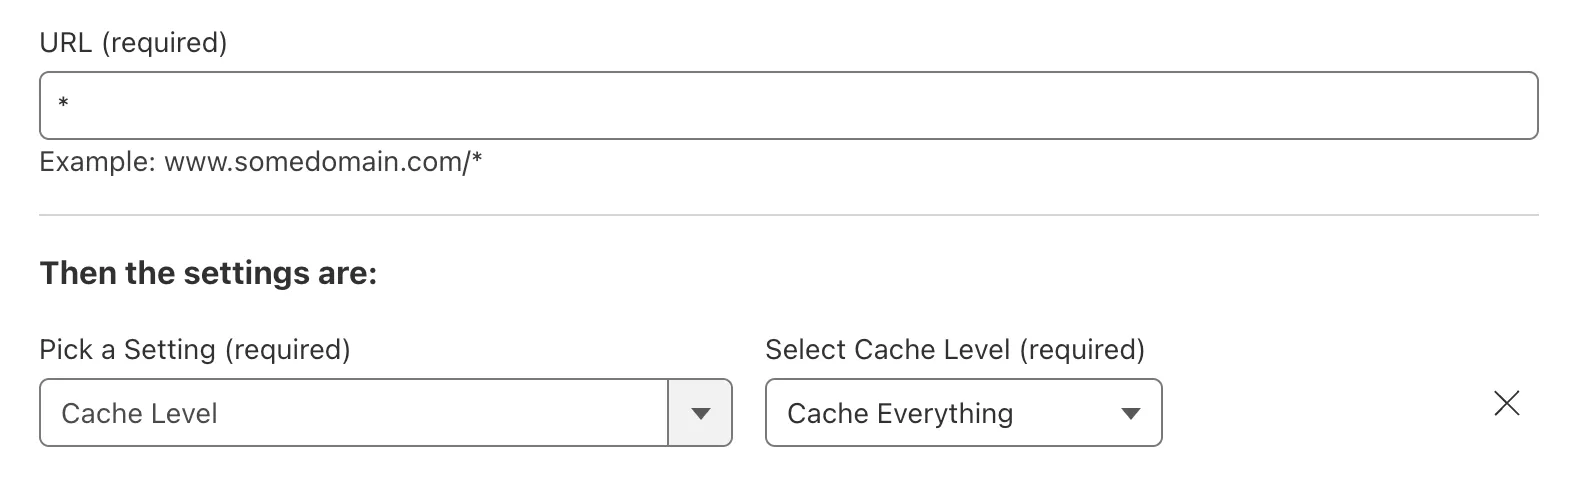The height and width of the screenshot is (480, 1578).
Task: Click the URL (required) label
Action: click(133, 43)
